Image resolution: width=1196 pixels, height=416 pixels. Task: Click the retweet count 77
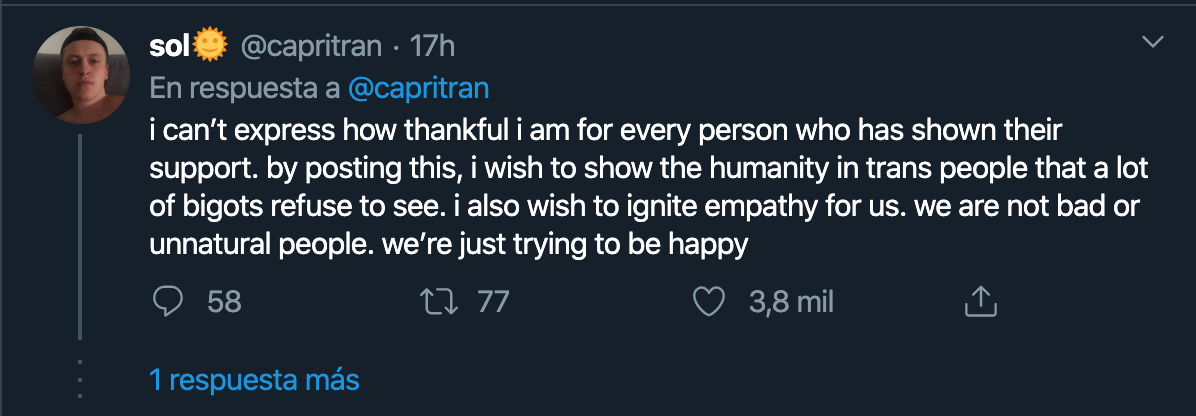493,301
